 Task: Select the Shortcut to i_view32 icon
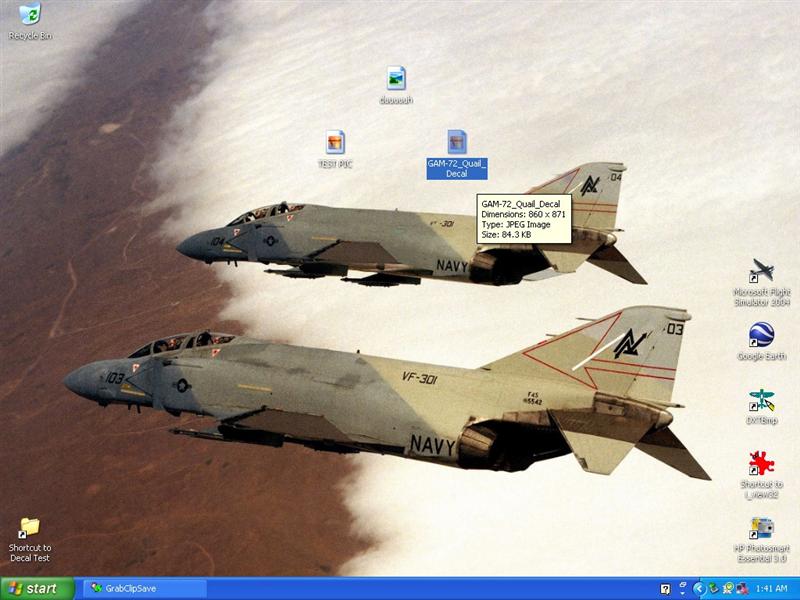click(x=762, y=463)
